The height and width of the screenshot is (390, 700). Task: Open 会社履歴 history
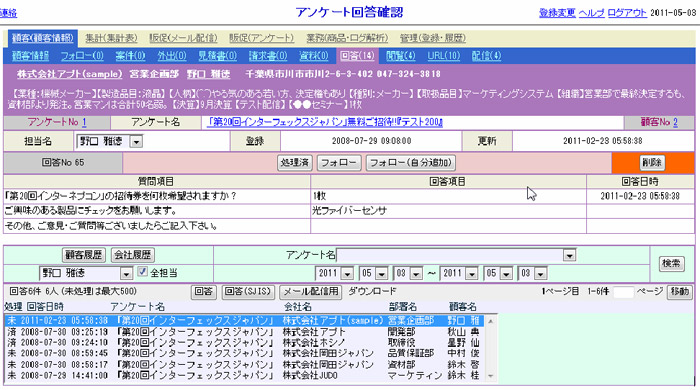tap(132, 255)
